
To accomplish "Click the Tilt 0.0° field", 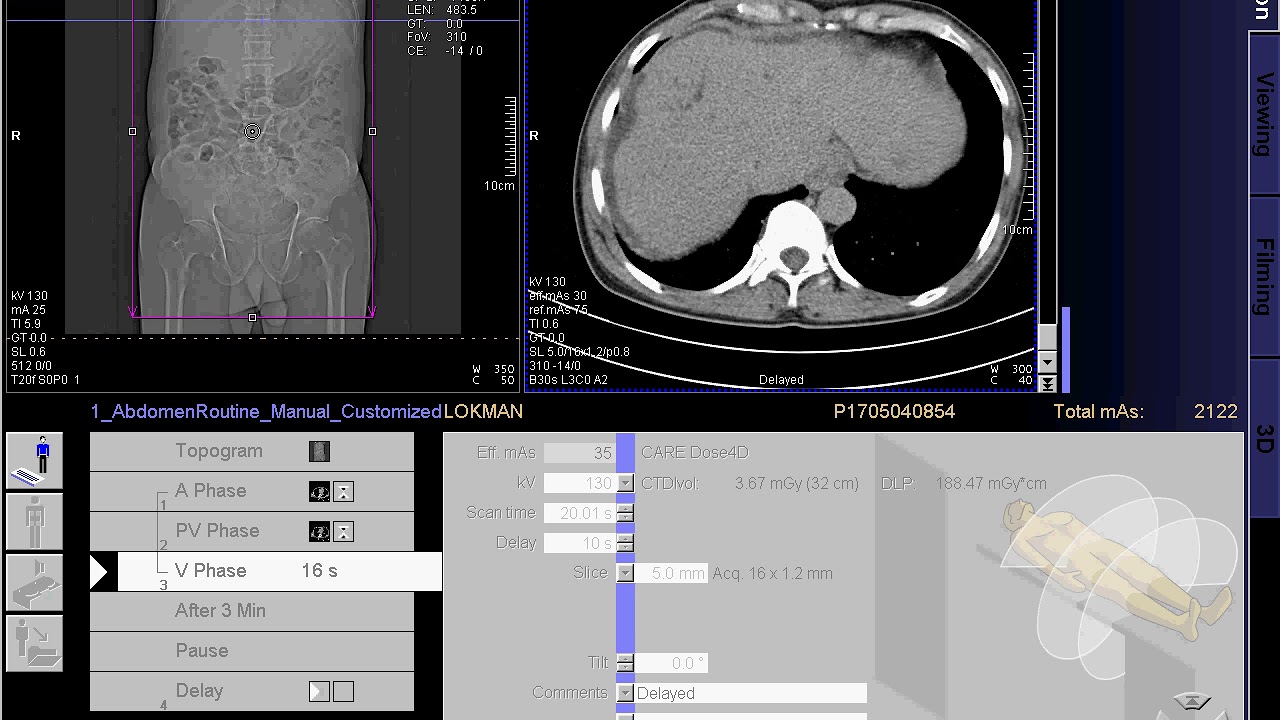I will tap(672, 663).
